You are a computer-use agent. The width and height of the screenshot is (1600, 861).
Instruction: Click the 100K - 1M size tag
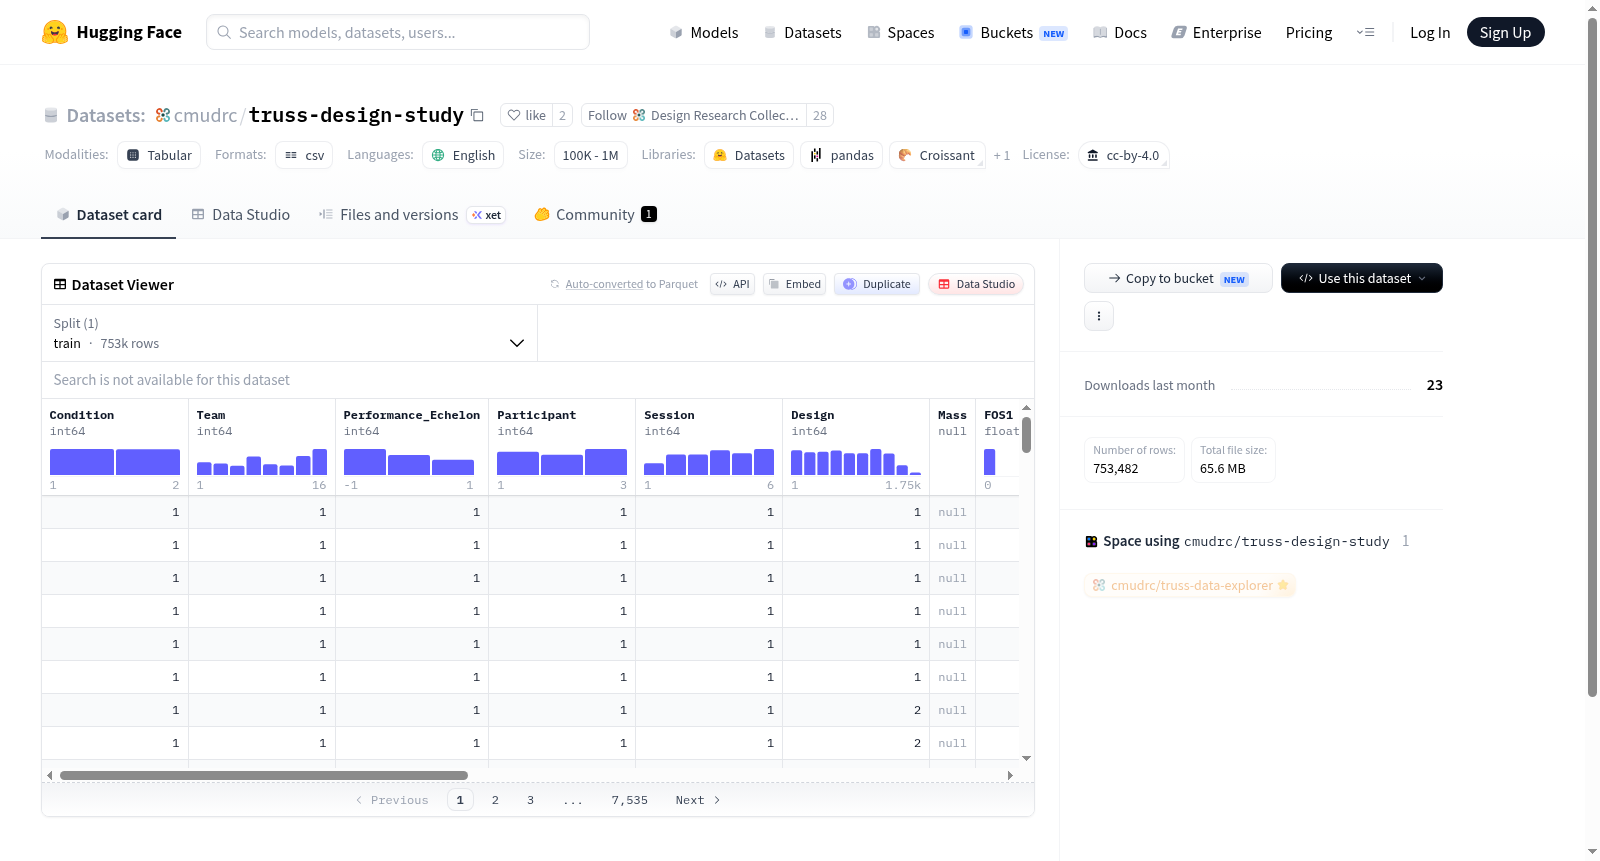pos(590,155)
